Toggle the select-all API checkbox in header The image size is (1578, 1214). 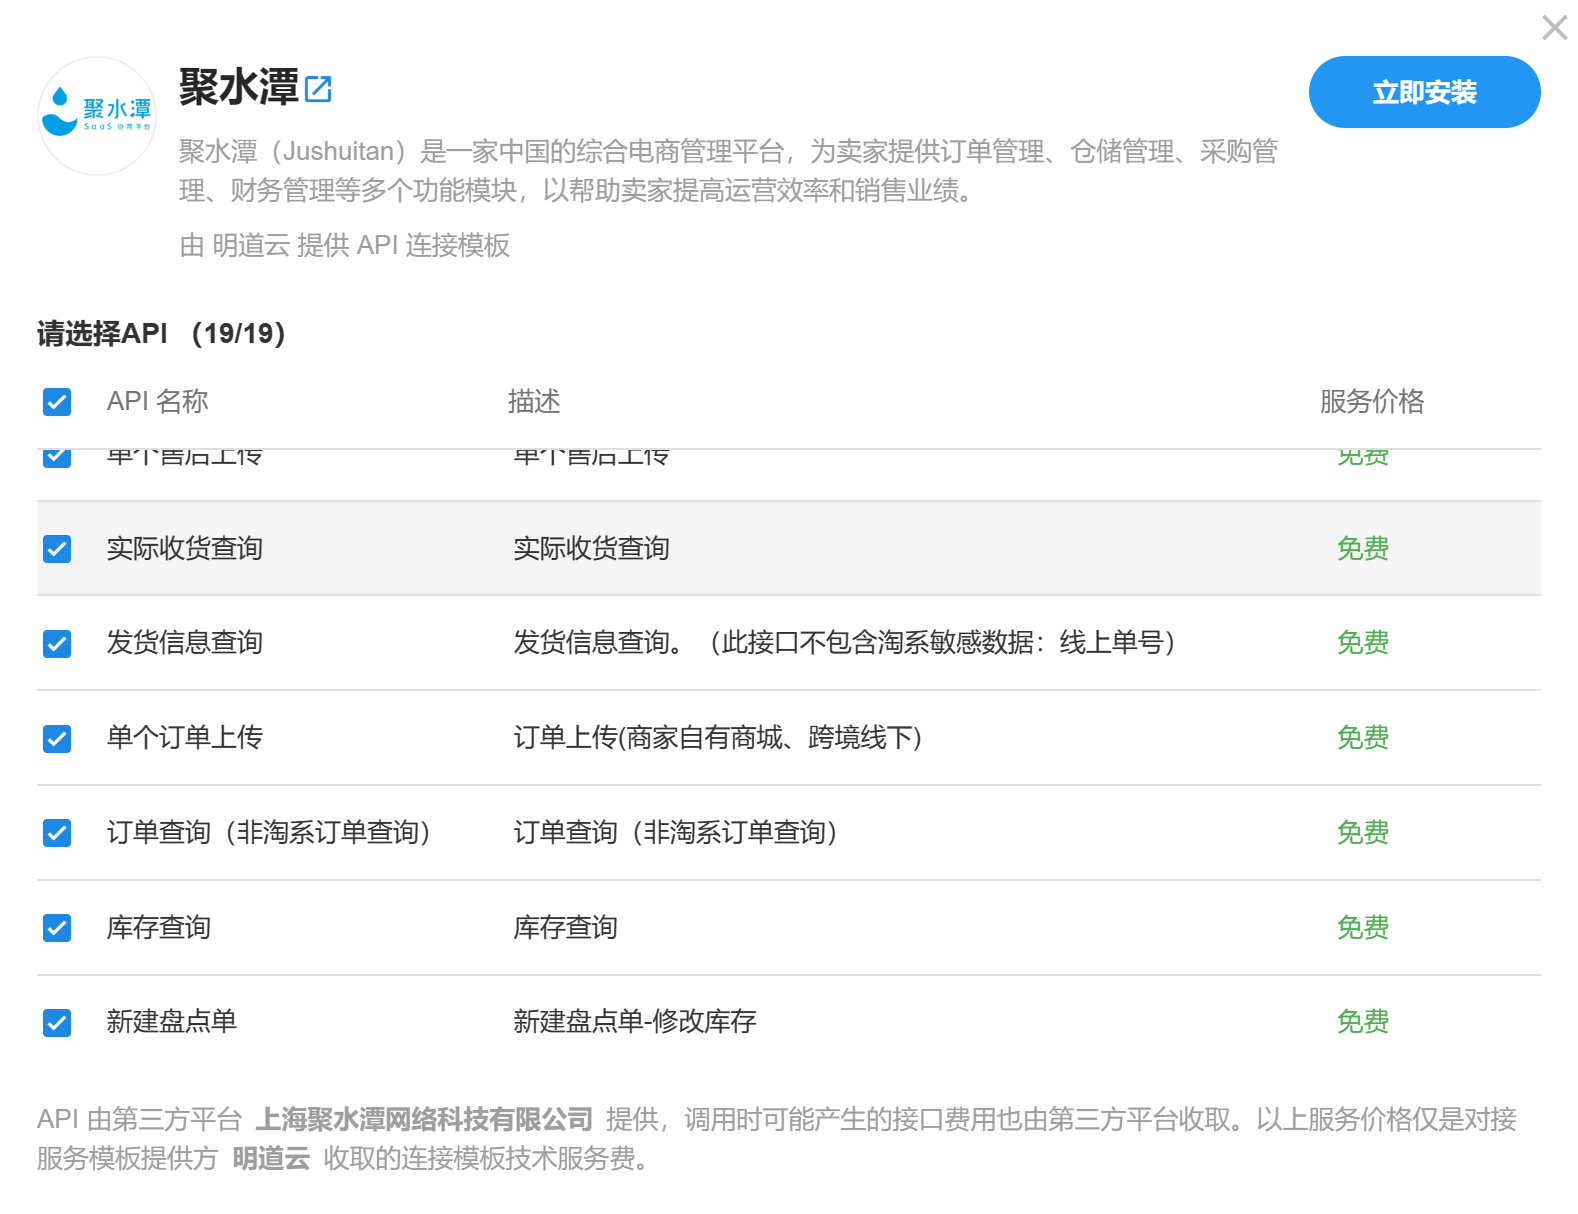tap(57, 402)
